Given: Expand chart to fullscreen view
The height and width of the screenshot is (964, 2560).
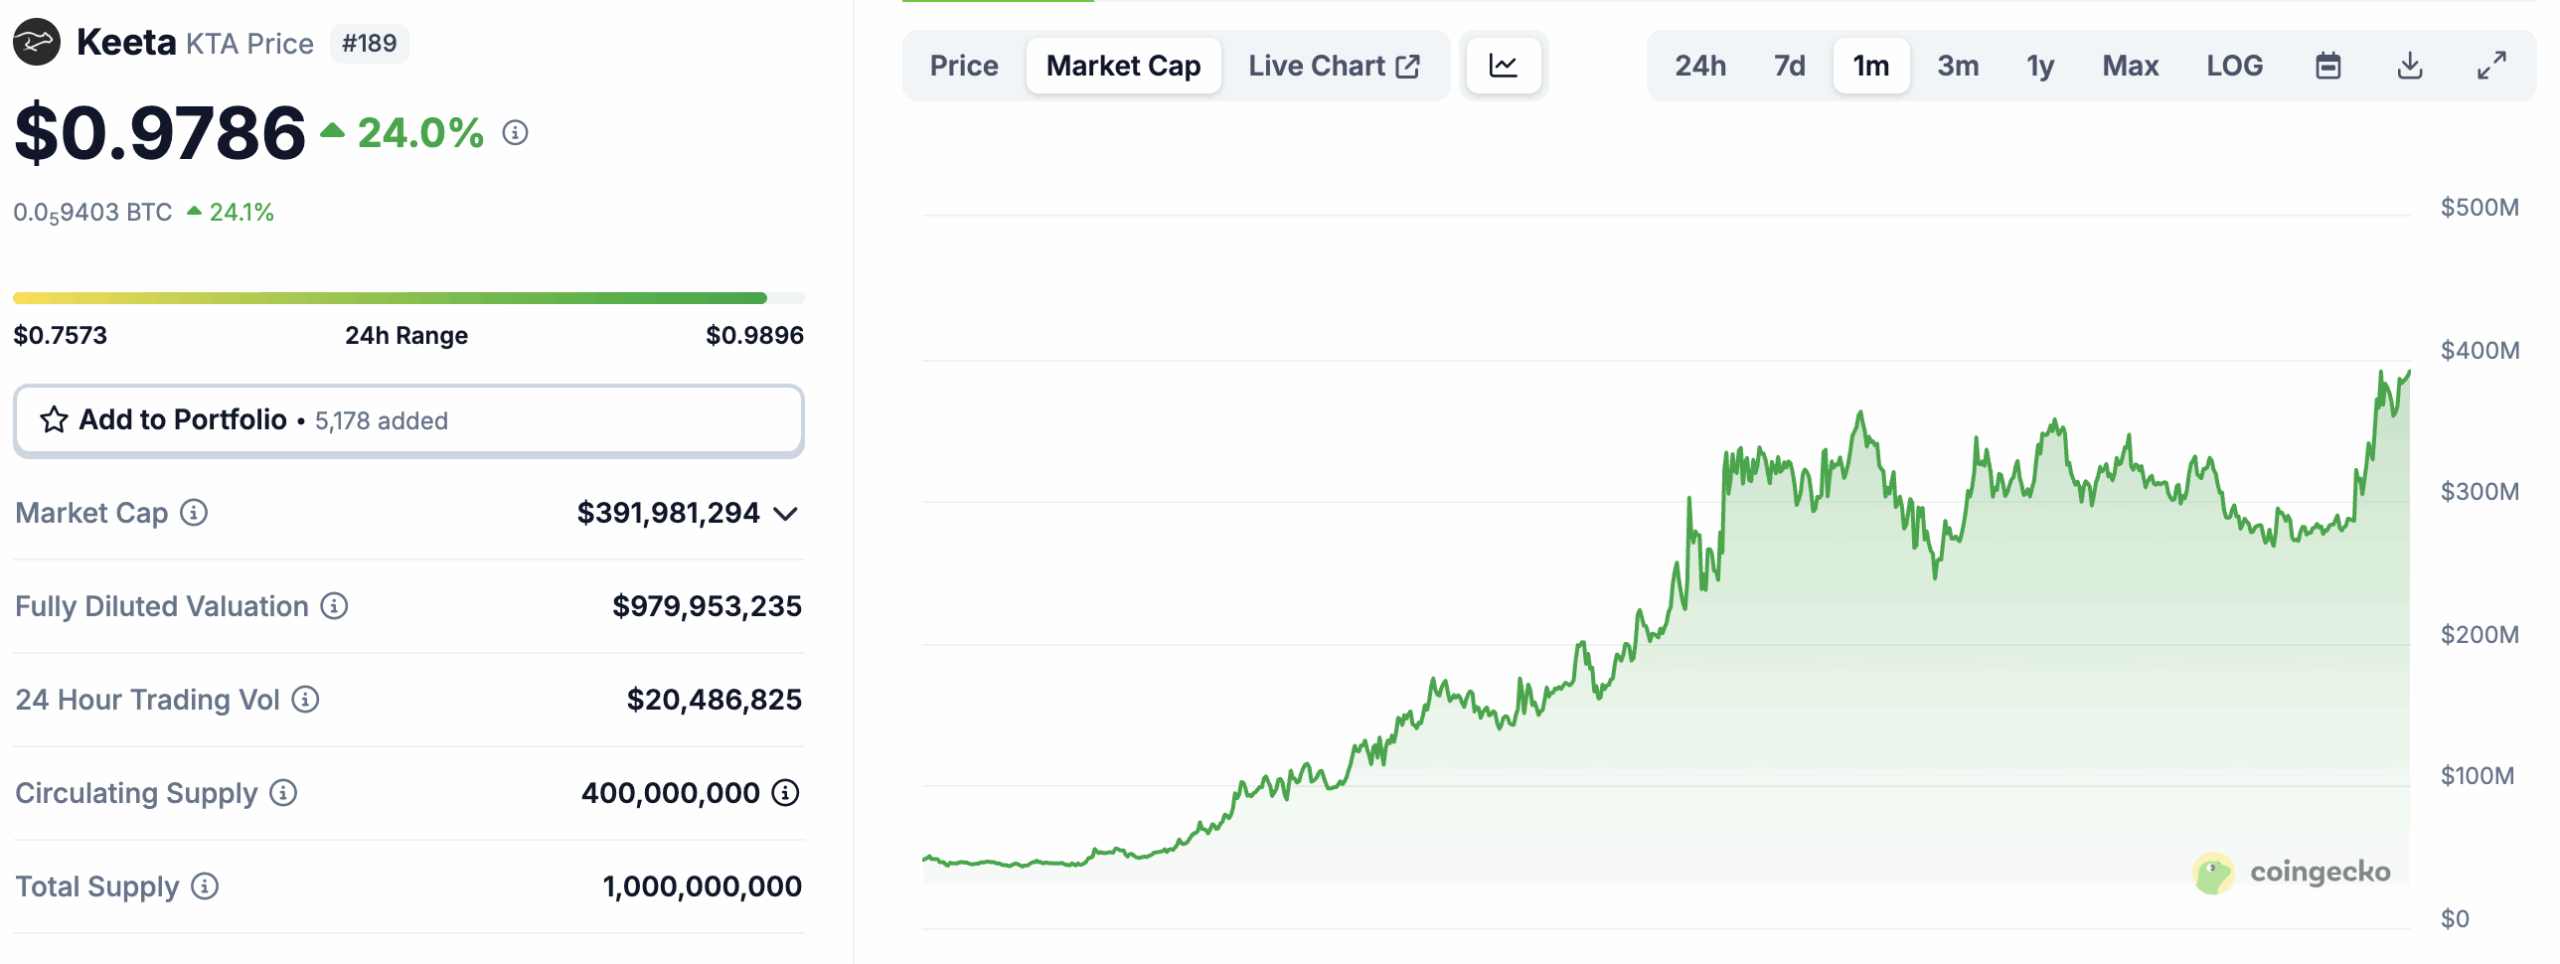Looking at the screenshot, I should (x=2491, y=66).
